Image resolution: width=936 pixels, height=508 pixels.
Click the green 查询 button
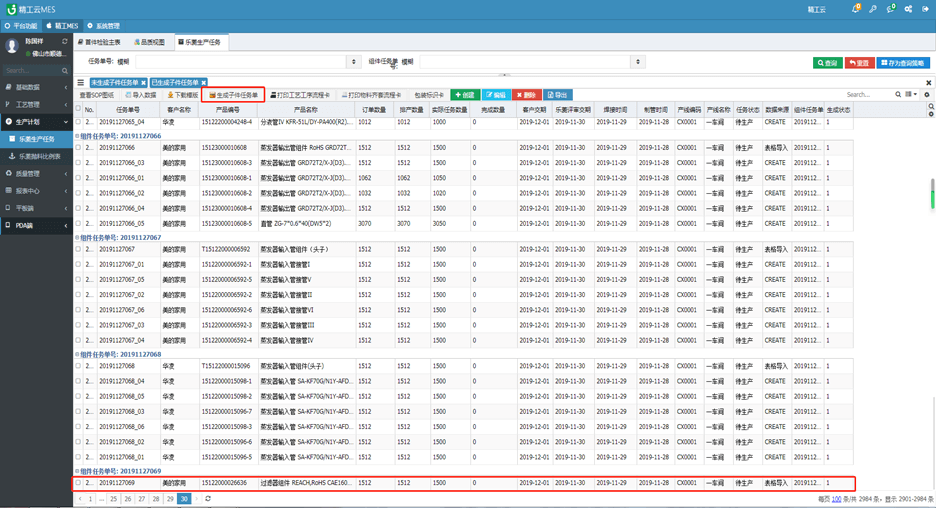[827, 62]
